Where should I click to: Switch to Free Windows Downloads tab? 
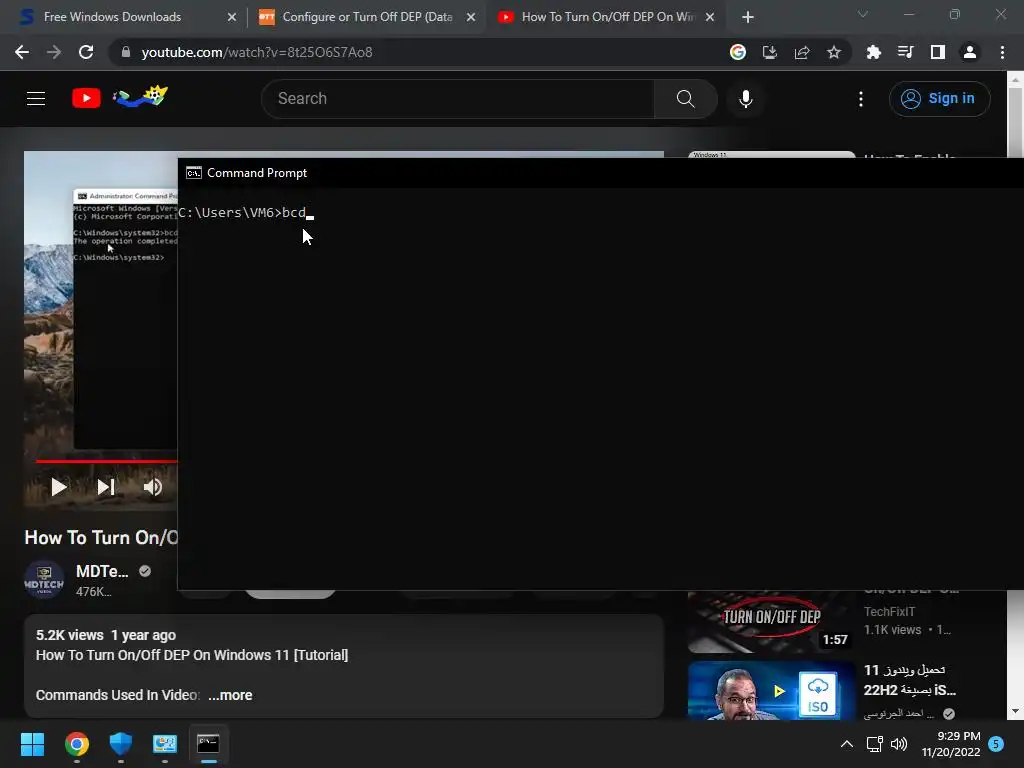112,17
